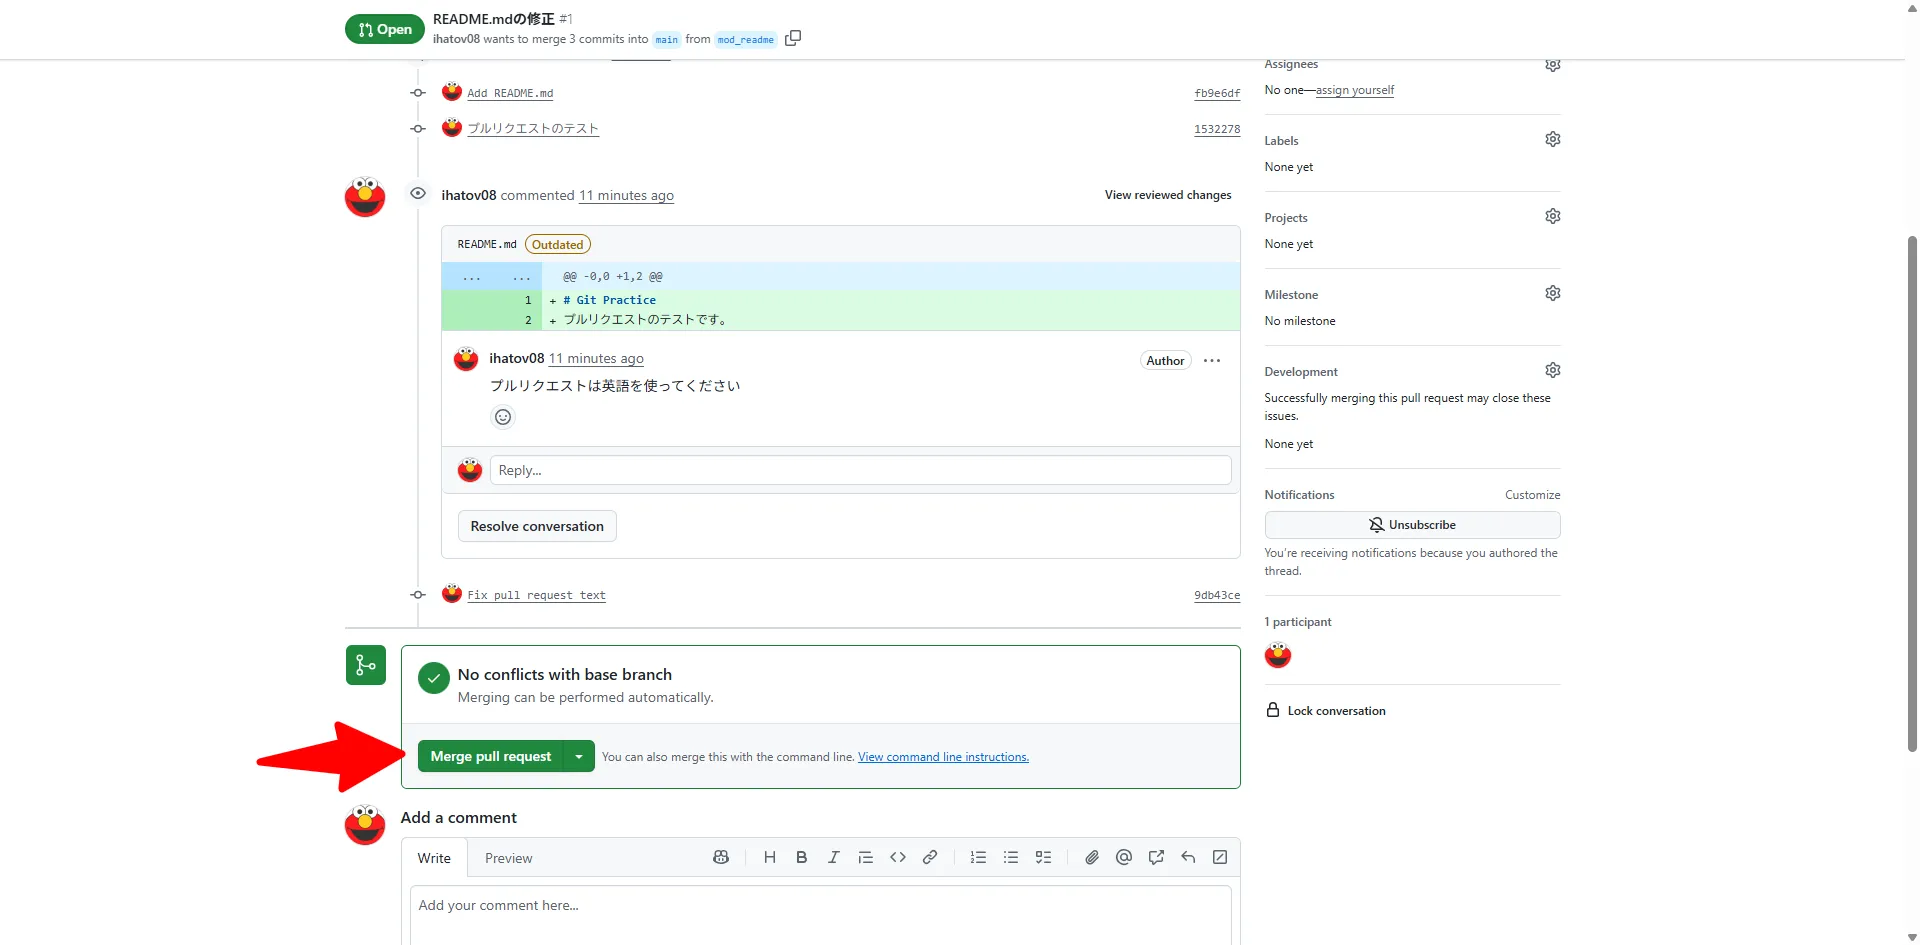Insert heading using the H icon
1920x945 pixels.
coord(769,857)
